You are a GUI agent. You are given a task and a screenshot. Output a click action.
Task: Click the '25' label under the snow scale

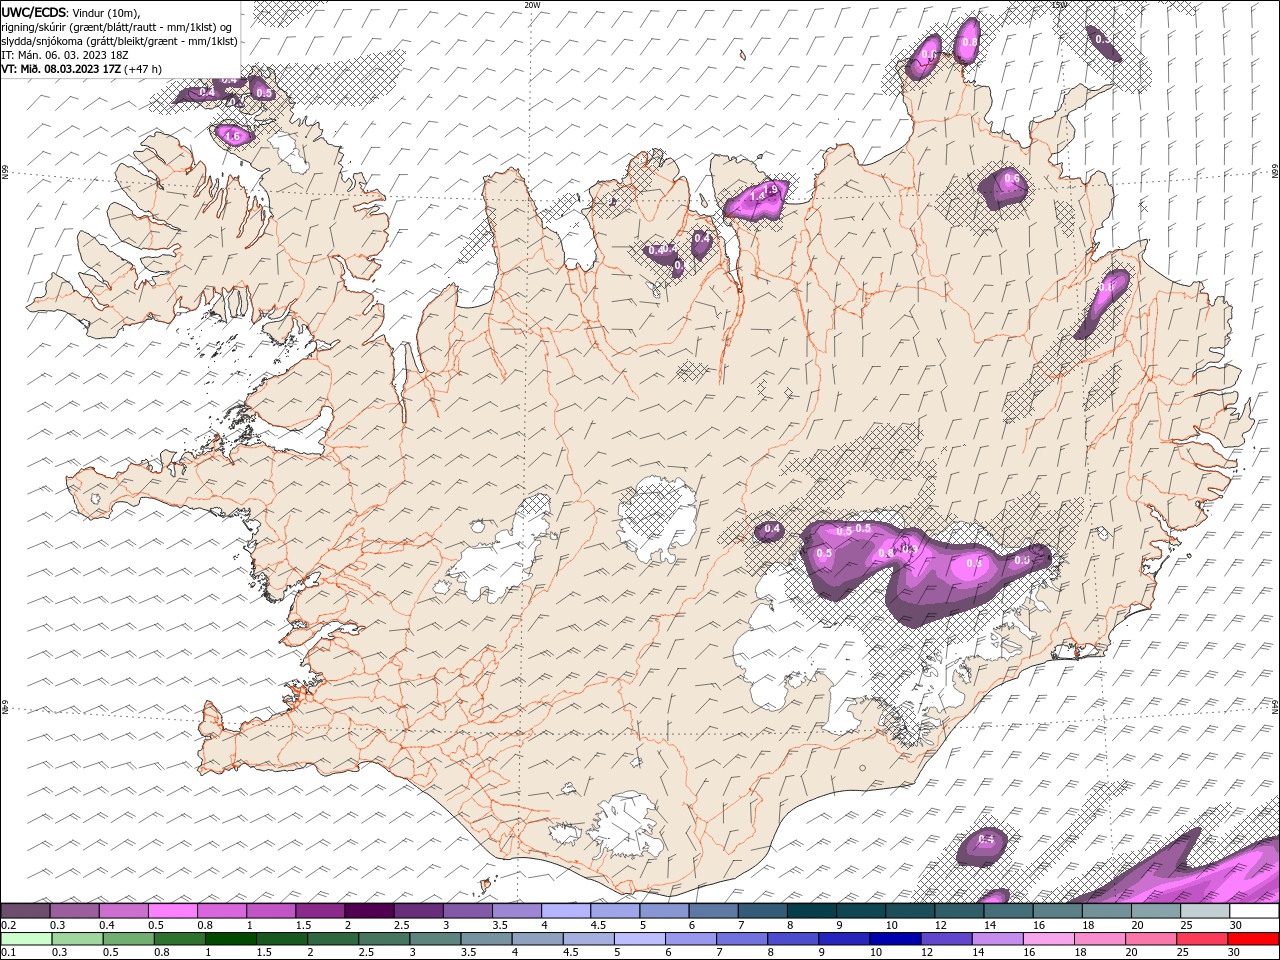(x=1185, y=925)
